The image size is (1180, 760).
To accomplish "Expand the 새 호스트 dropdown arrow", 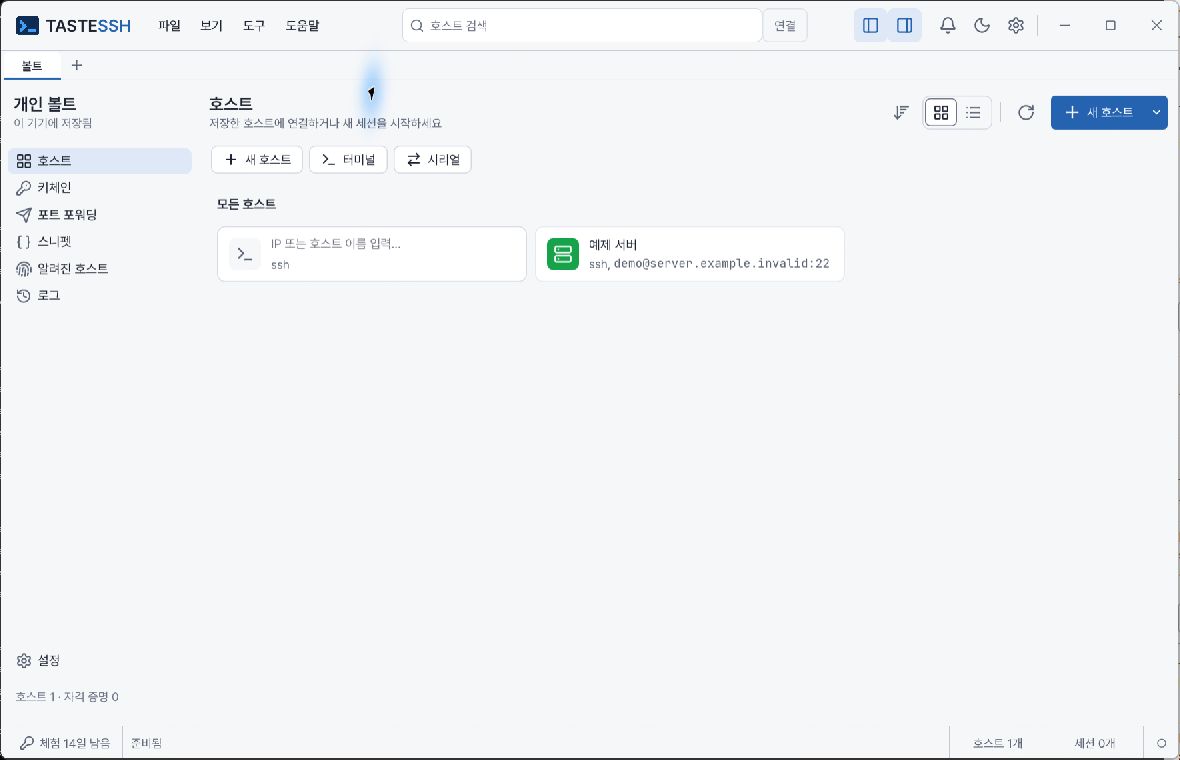I will [x=1157, y=113].
